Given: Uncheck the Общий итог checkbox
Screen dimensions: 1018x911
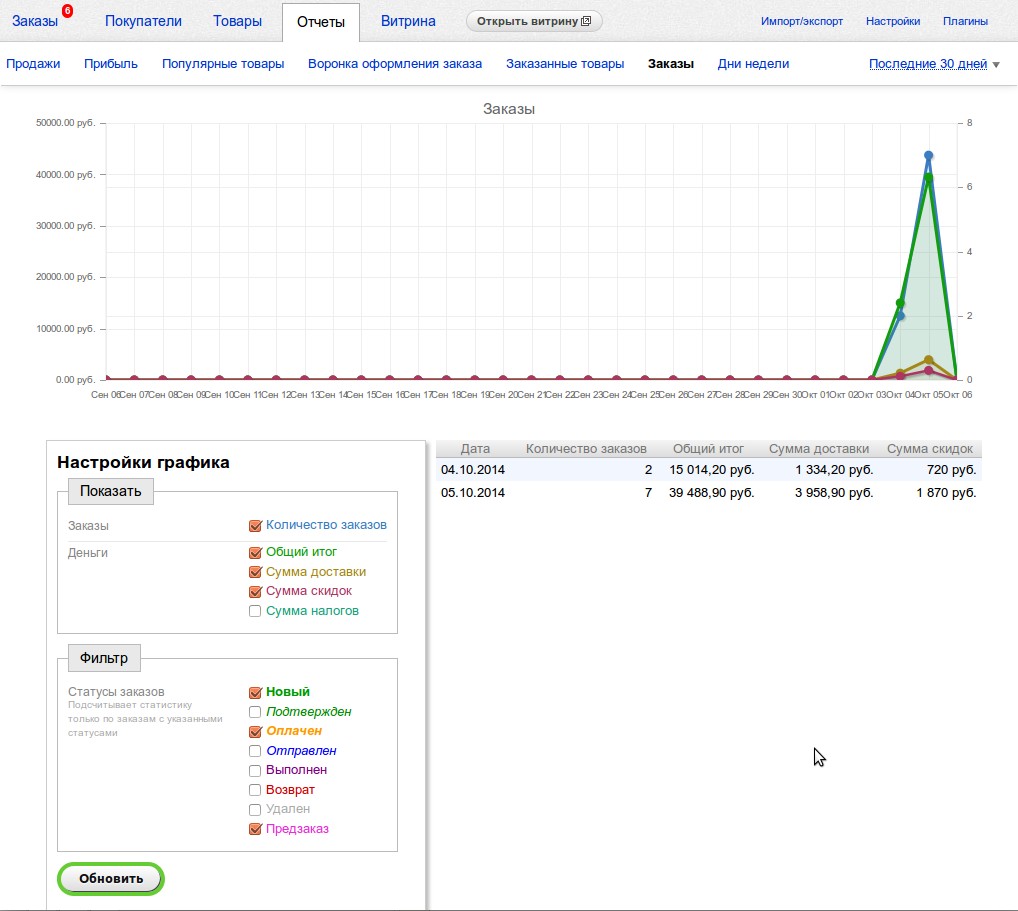Looking at the screenshot, I should tap(255, 553).
